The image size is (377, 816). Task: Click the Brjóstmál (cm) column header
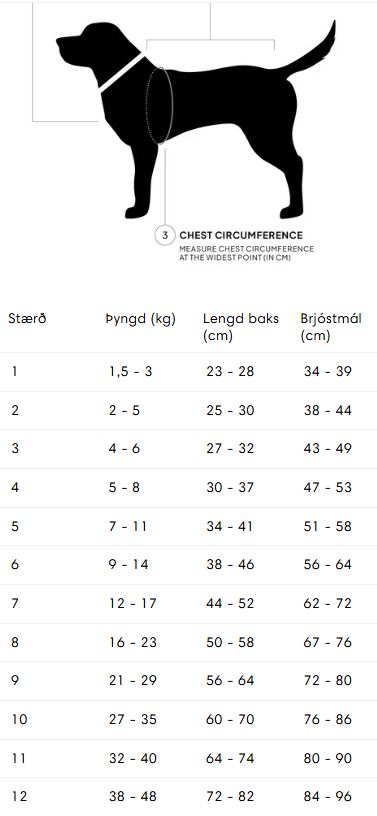click(331, 327)
